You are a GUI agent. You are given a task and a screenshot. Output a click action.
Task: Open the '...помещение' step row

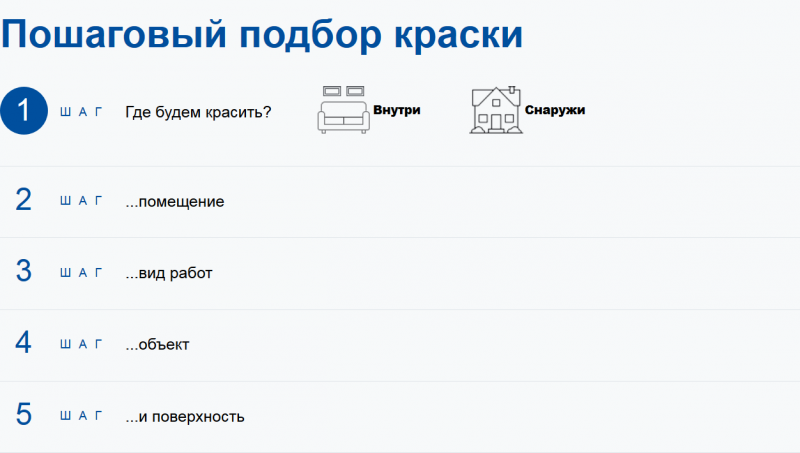tap(400, 202)
